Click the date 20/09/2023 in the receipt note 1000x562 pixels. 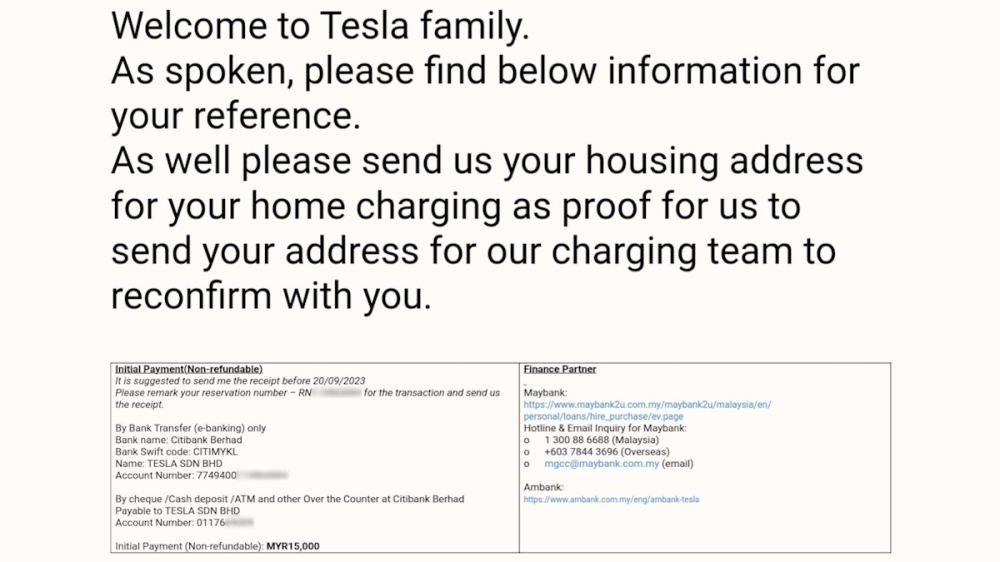(x=339, y=381)
